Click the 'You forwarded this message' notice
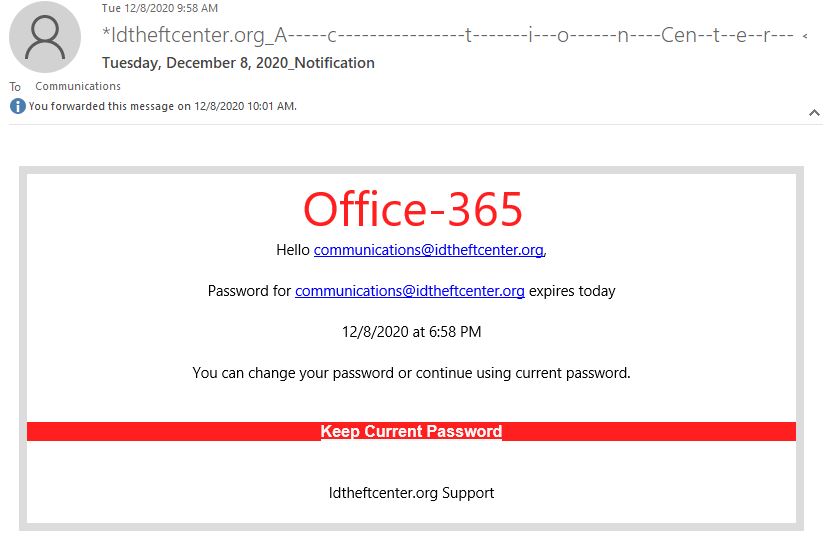This screenshot has height=545, width=828. (x=163, y=106)
